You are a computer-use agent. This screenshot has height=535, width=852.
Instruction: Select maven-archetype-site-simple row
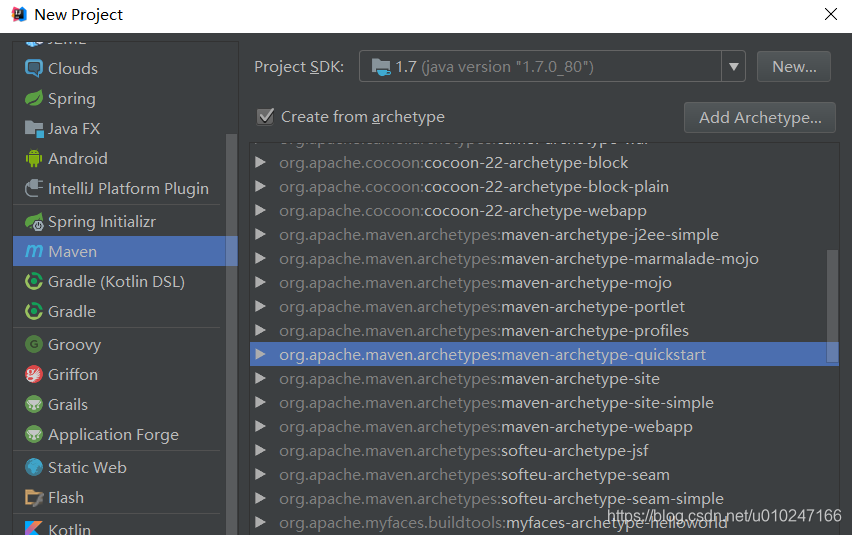tap(544, 402)
